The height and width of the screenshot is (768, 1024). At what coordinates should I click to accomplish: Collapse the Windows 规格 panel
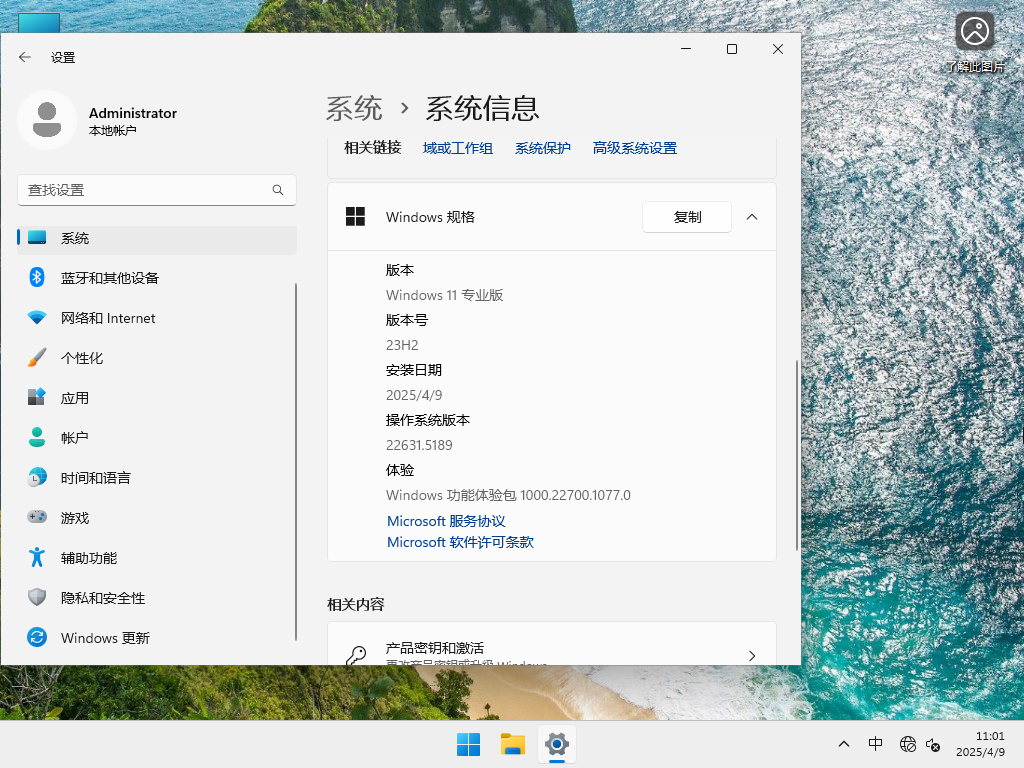point(752,216)
